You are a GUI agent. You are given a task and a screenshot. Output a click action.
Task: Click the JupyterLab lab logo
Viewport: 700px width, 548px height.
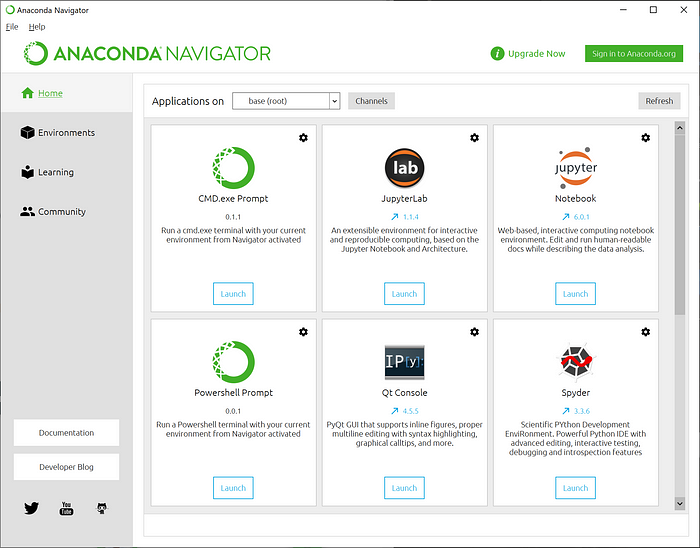point(404,168)
